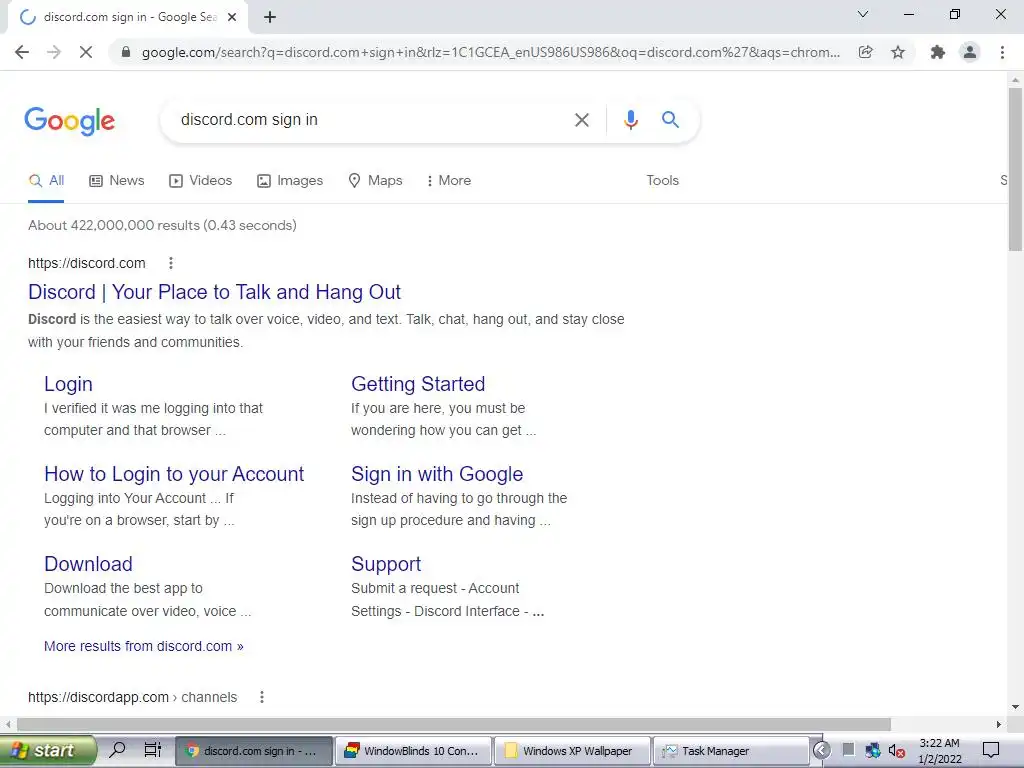Screen dimensions: 1024x768
Task: Open the Chrome profile avatar
Action: (970, 52)
